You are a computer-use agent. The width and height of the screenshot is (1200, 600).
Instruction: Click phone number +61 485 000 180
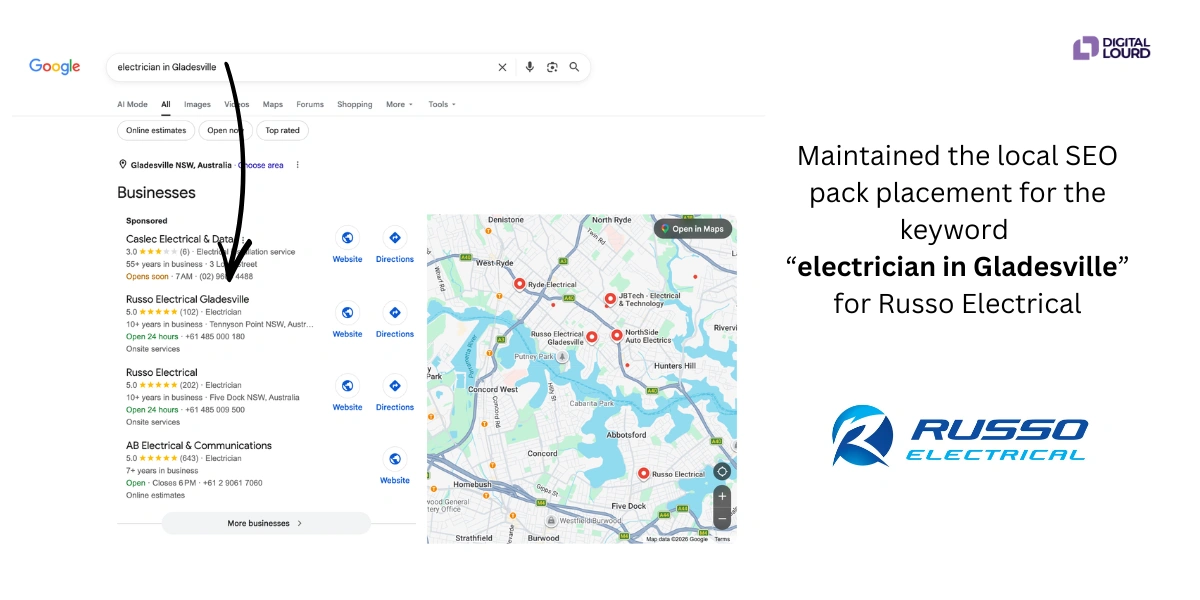213,337
